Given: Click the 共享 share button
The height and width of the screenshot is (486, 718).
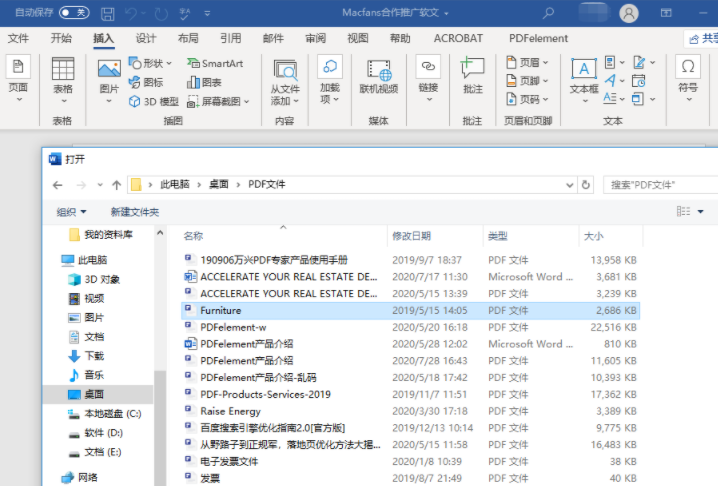Looking at the screenshot, I should (x=703, y=38).
